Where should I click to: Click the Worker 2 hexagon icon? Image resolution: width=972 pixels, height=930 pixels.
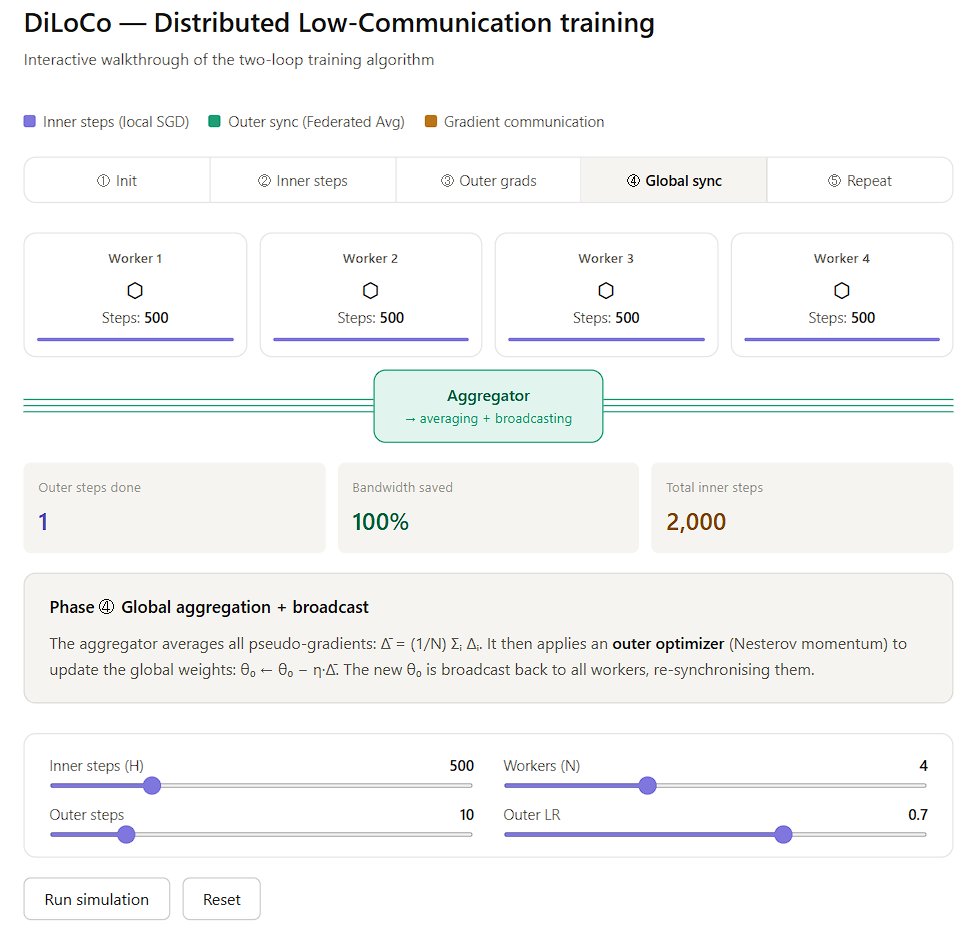[x=371, y=290]
